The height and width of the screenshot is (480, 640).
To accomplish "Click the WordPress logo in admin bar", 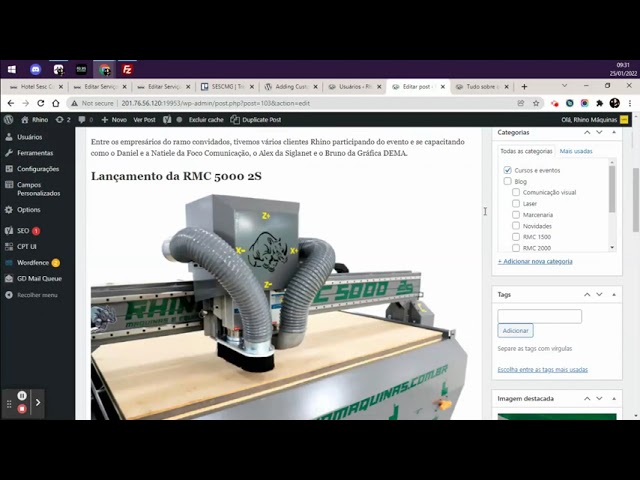I will coord(9,119).
